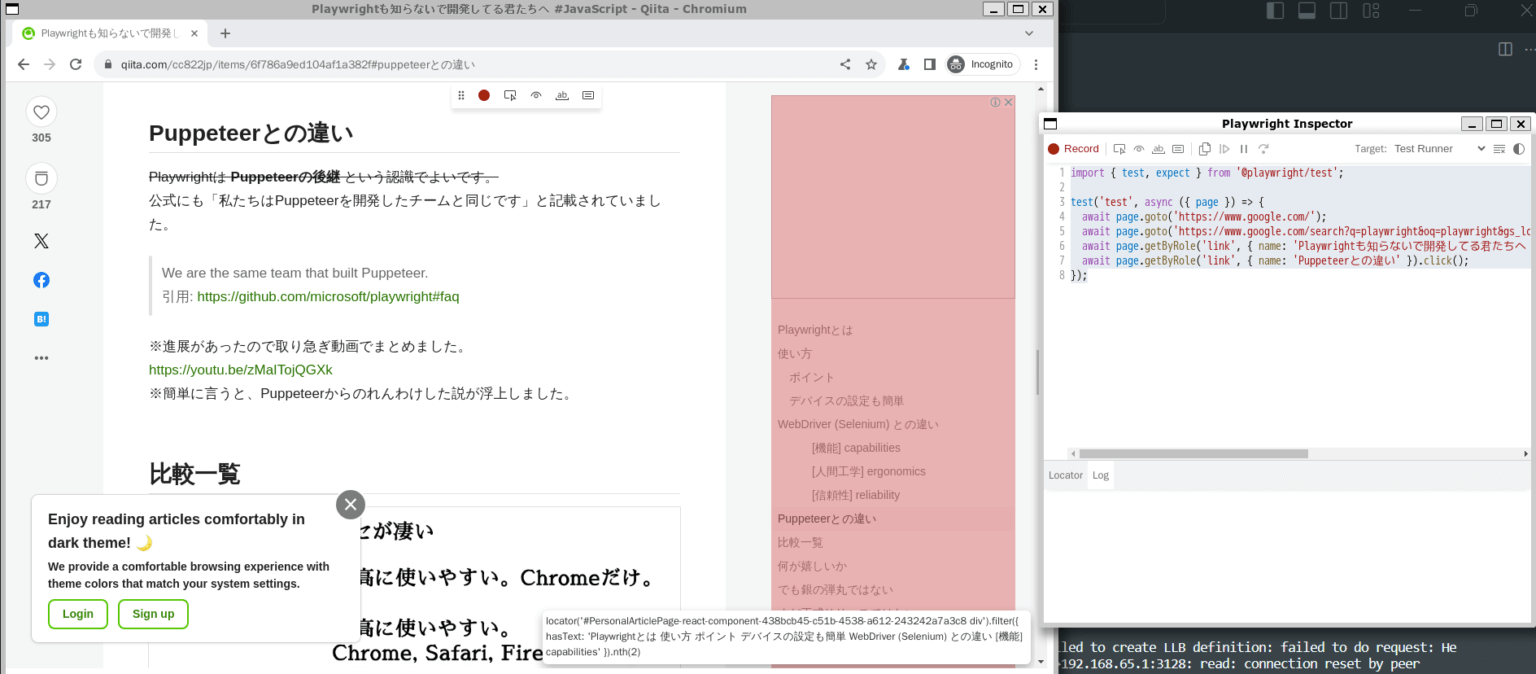1536x674 pixels.
Task: Click '使い方' in table of contents
Action: [795, 353]
